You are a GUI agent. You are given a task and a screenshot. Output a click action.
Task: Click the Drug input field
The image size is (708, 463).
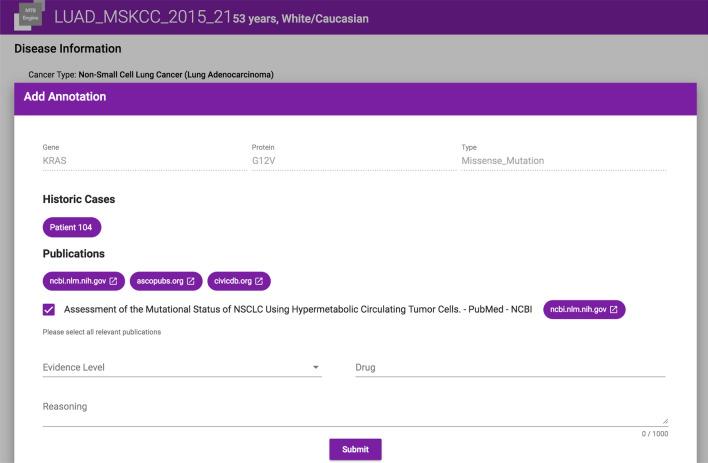(x=510, y=367)
